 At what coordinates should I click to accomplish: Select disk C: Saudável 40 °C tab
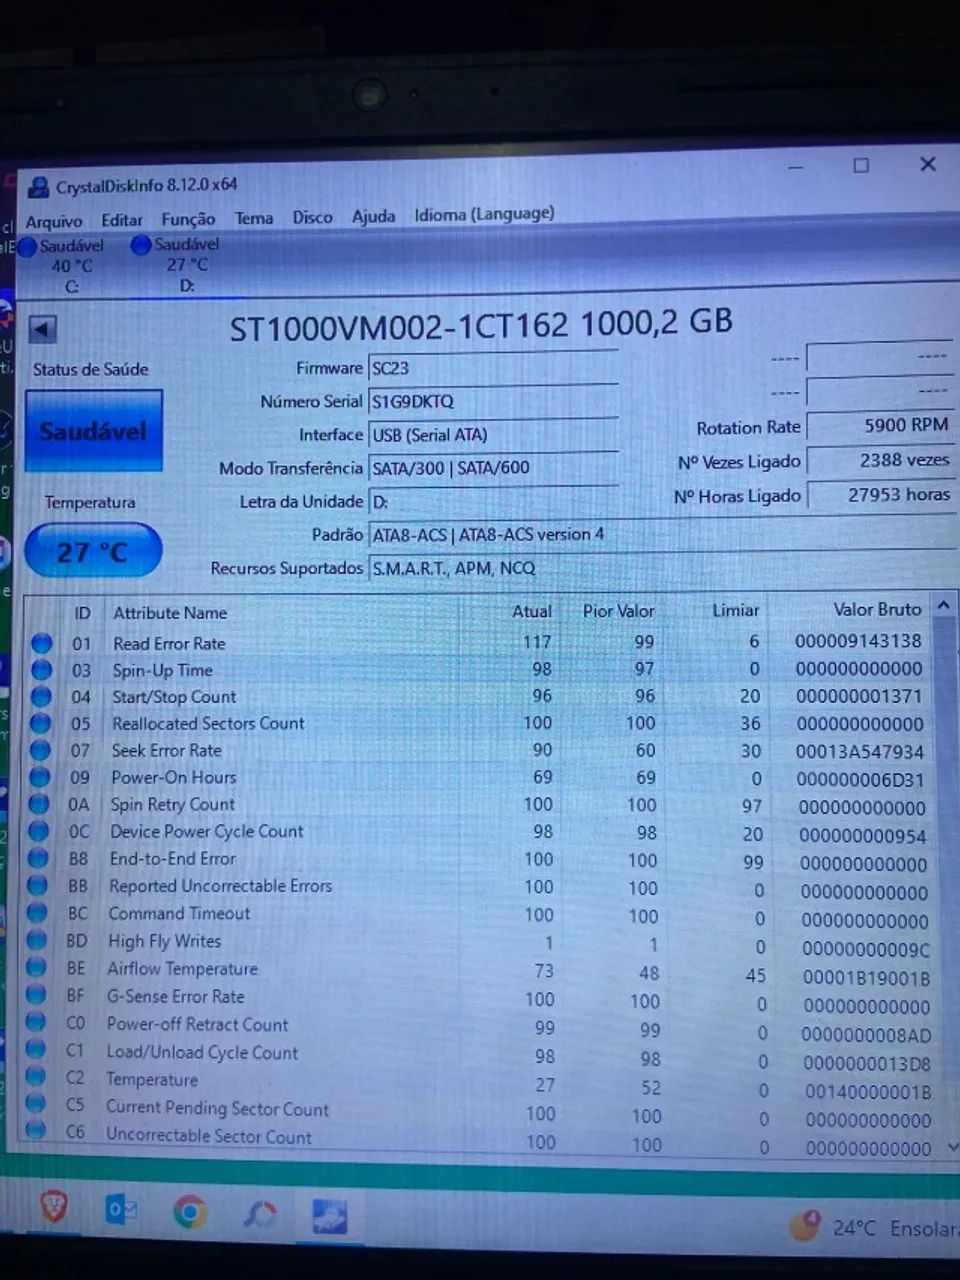(x=64, y=266)
